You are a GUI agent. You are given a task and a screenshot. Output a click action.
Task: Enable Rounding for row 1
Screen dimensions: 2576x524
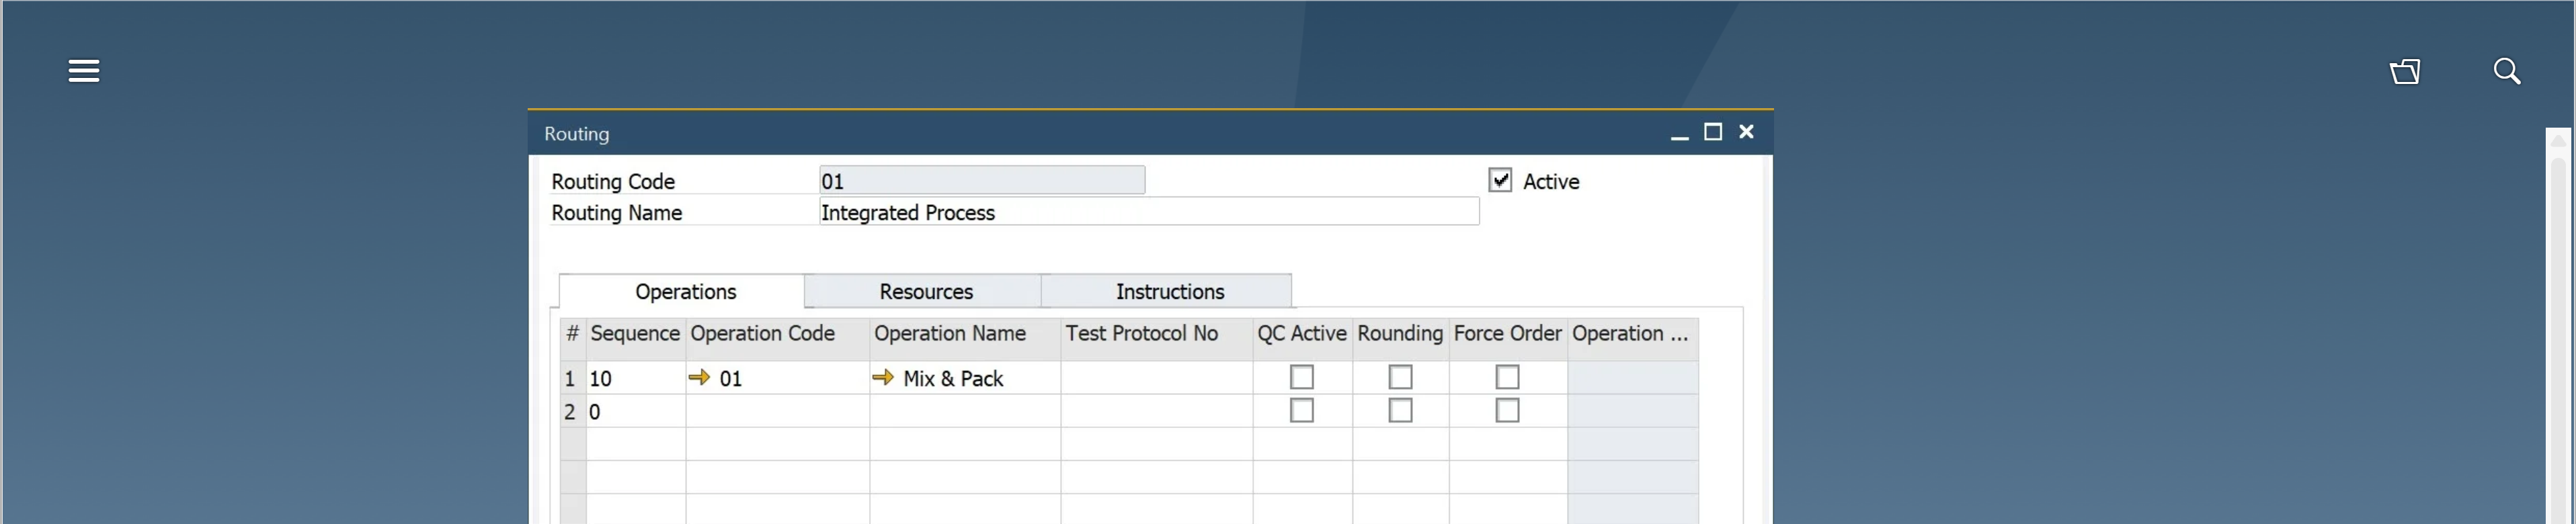(x=1400, y=377)
